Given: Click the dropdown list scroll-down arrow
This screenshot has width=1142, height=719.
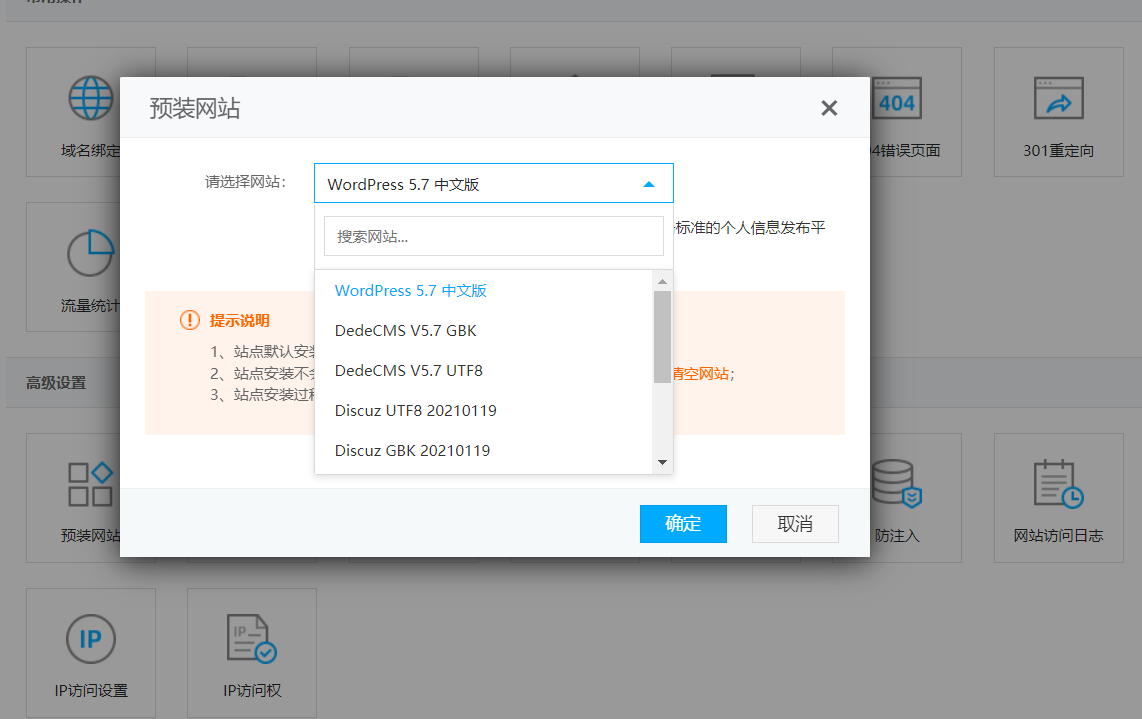Looking at the screenshot, I should click(x=662, y=463).
